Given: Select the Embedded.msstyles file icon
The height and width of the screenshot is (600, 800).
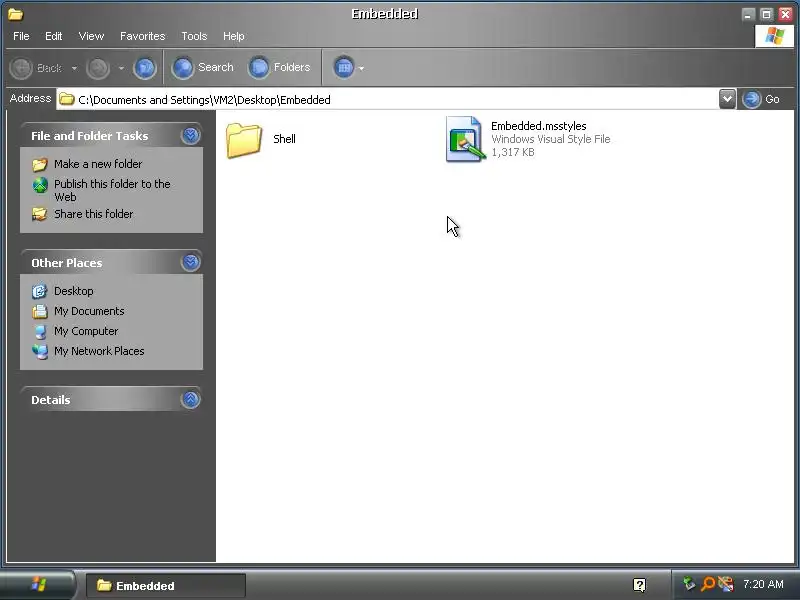Looking at the screenshot, I should point(464,139).
